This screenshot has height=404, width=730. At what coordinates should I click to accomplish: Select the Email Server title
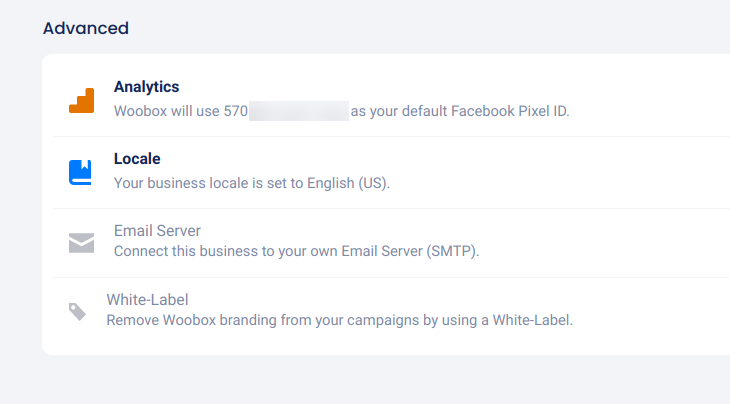tap(157, 231)
